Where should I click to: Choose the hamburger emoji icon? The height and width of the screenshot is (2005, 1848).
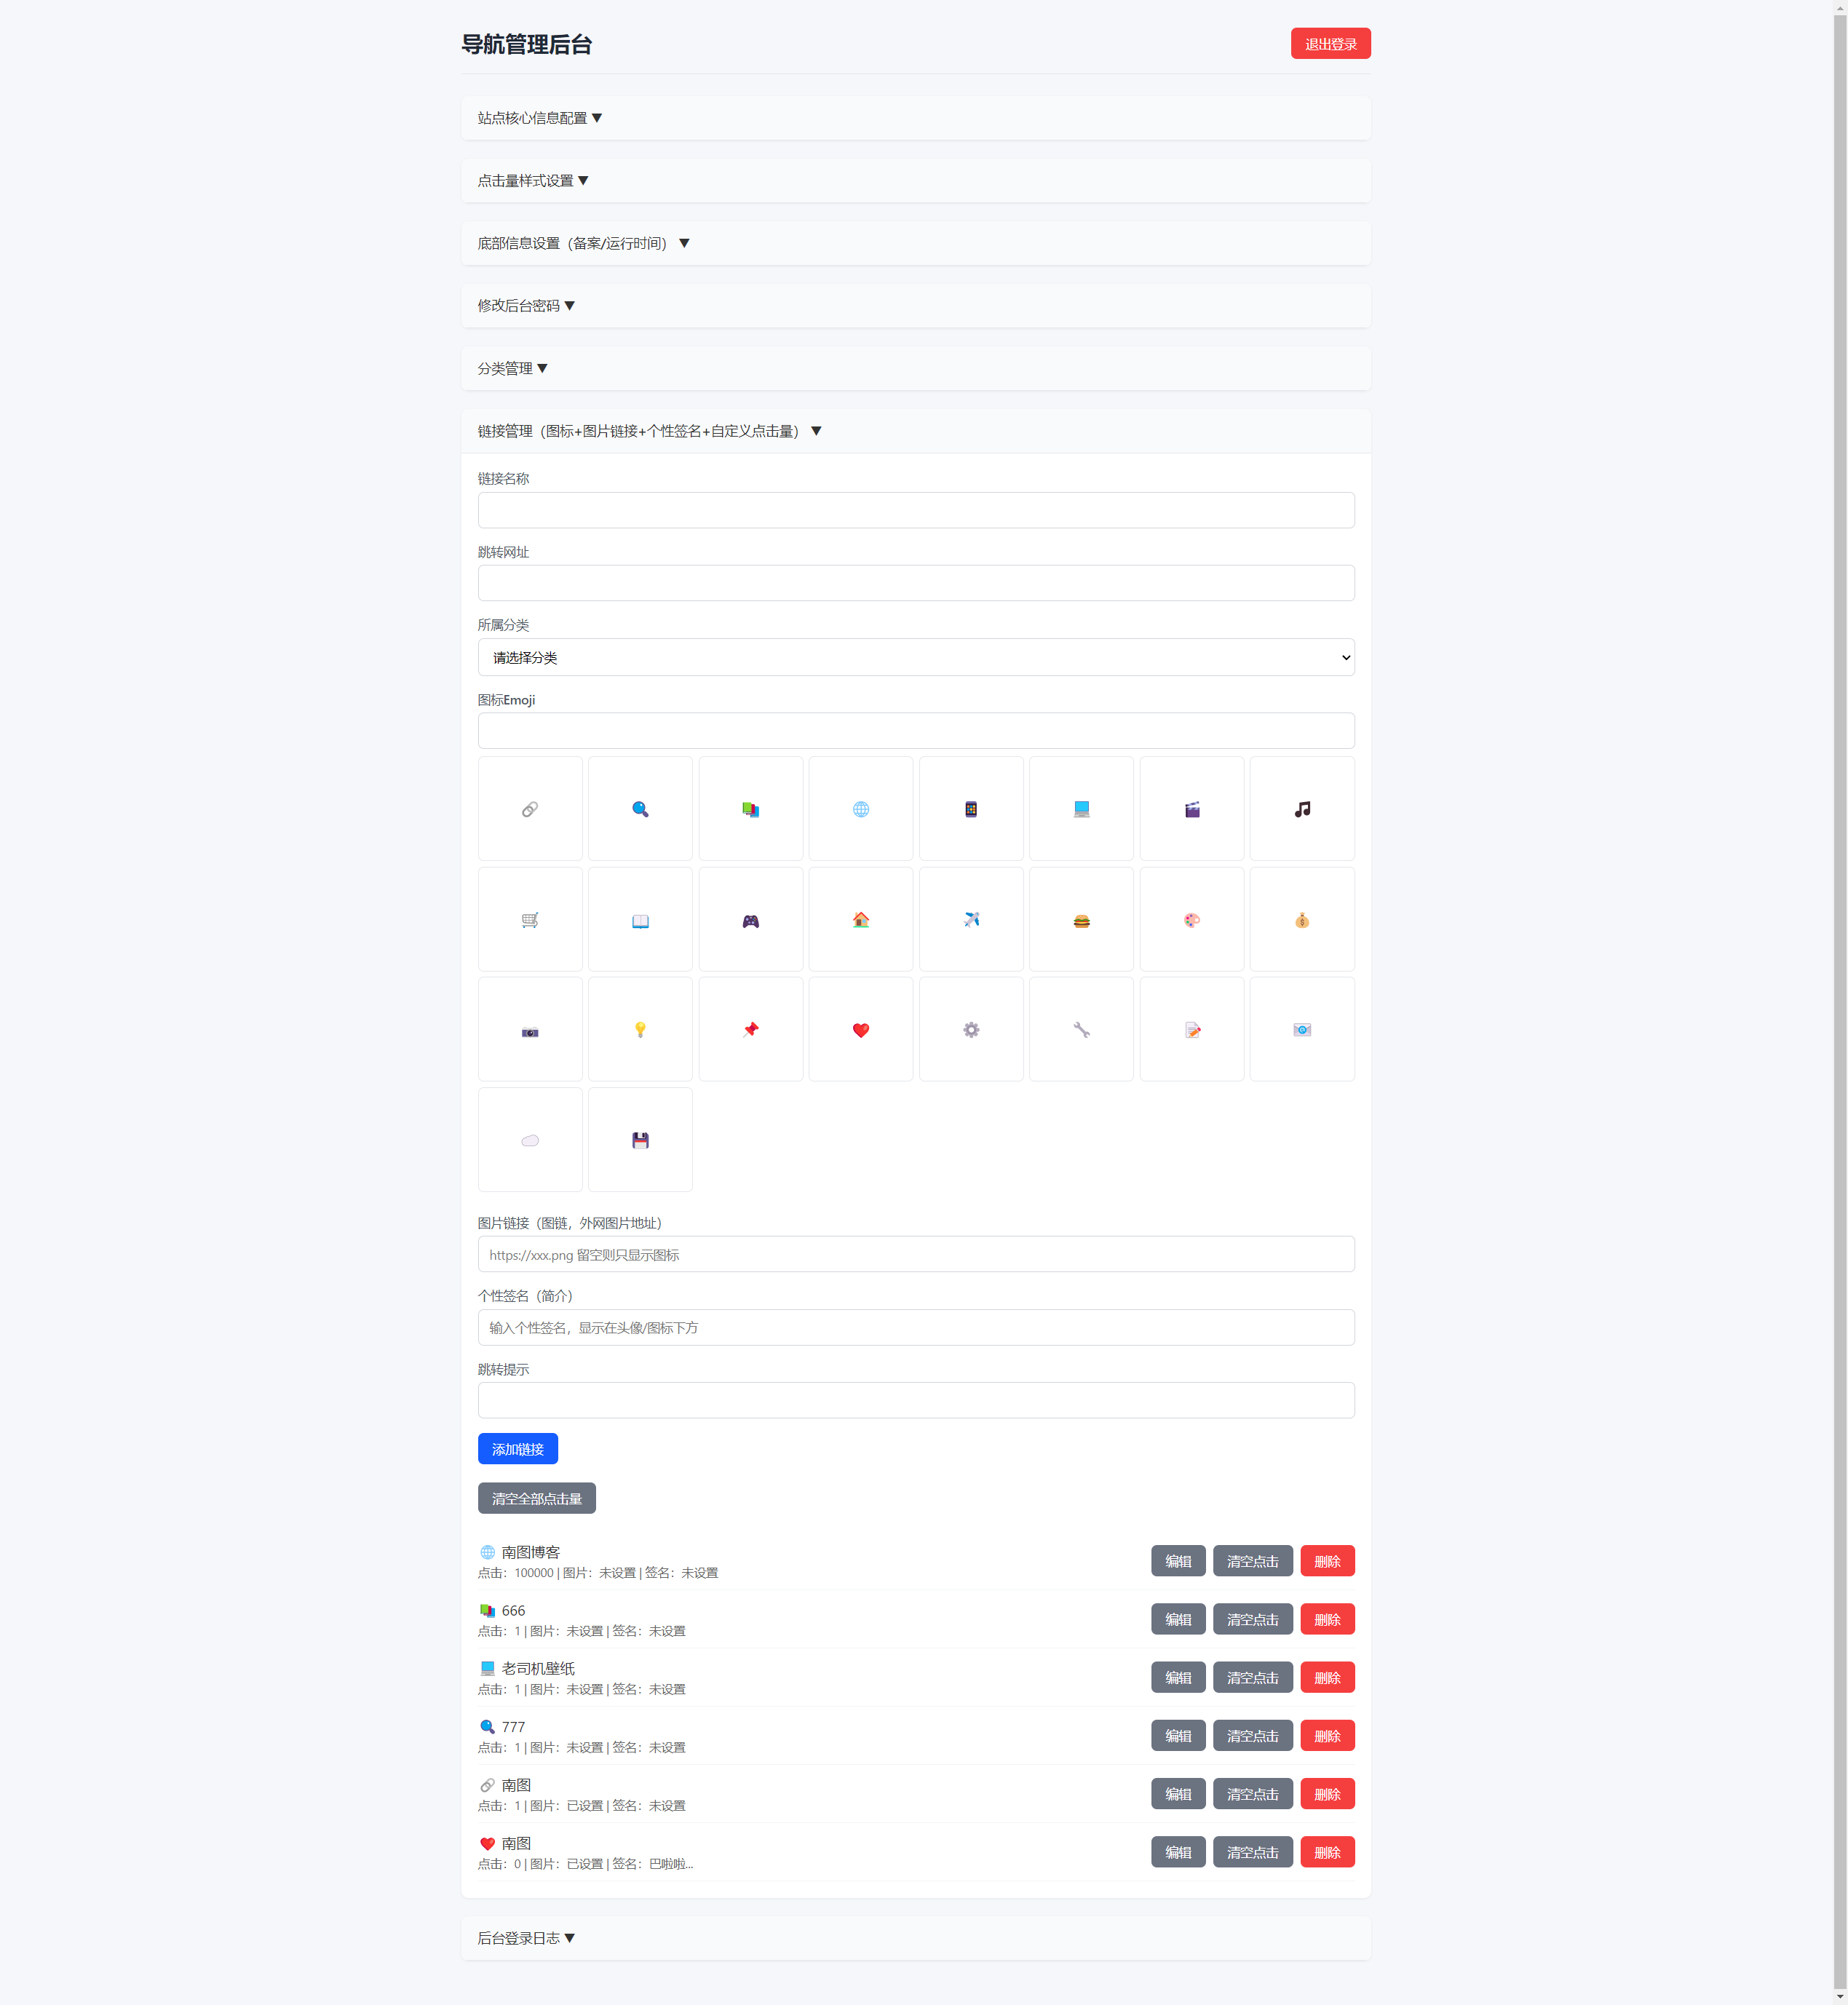tap(1081, 920)
